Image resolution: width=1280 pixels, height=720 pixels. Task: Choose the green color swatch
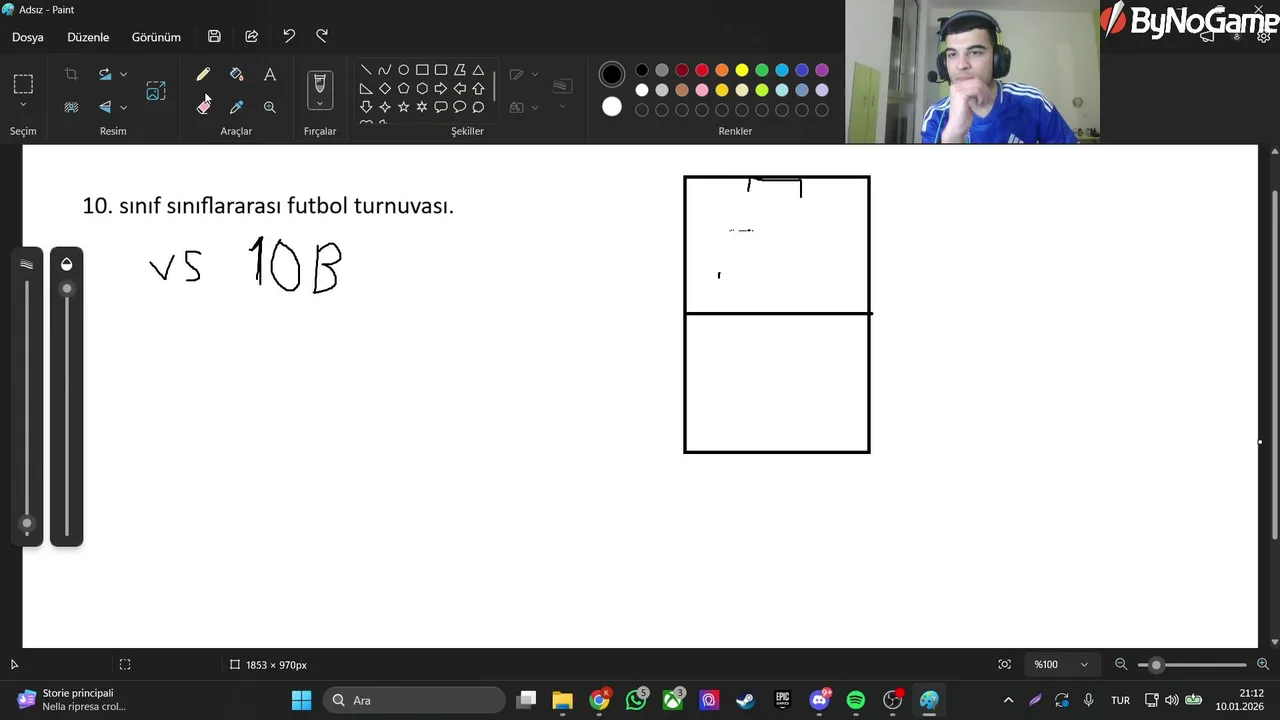(762, 70)
